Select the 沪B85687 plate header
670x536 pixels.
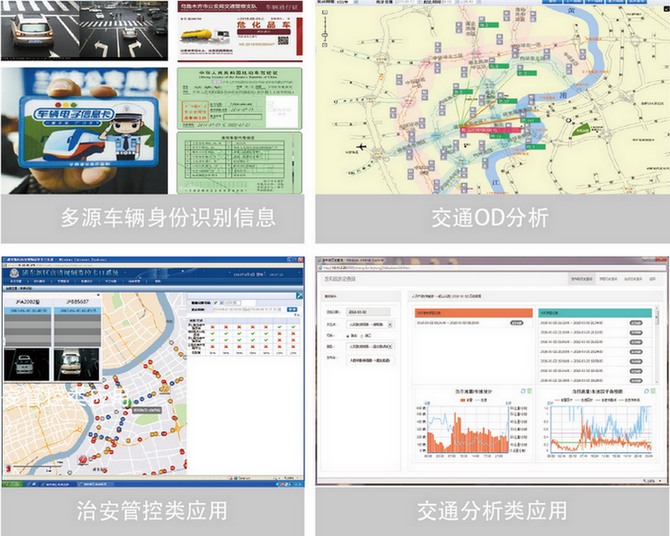[77, 302]
